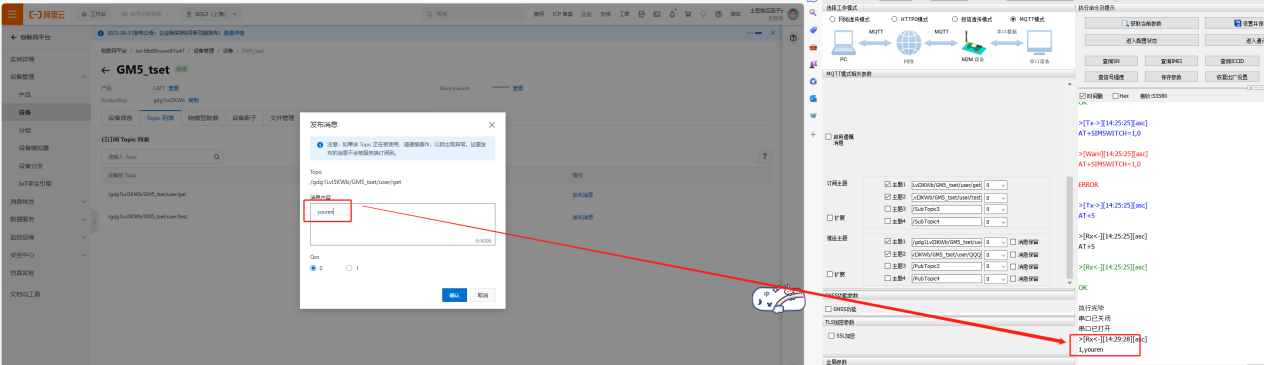
Task: Switch to the 设备信息 tab
Action: coord(121,118)
